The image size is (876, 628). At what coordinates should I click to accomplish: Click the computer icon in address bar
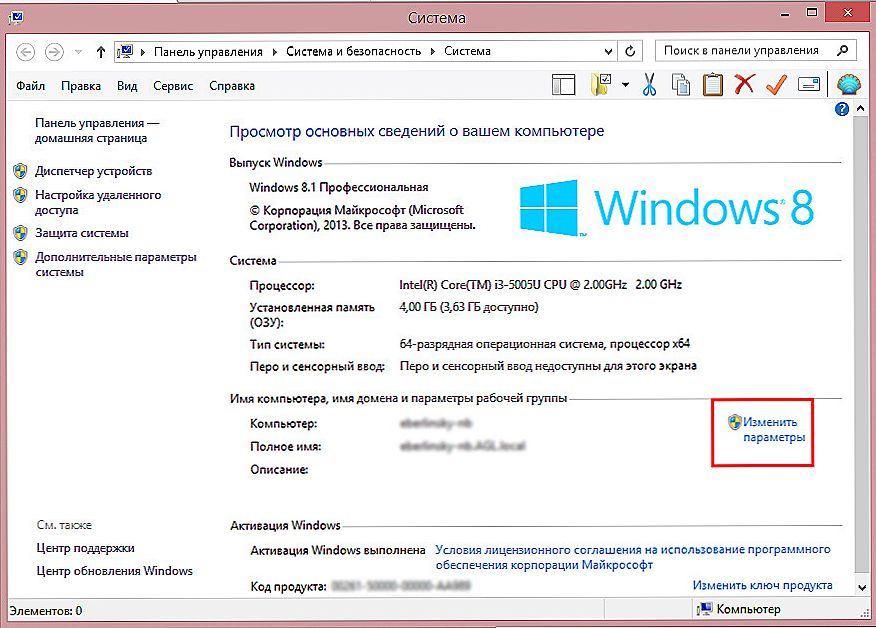tap(125, 51)
